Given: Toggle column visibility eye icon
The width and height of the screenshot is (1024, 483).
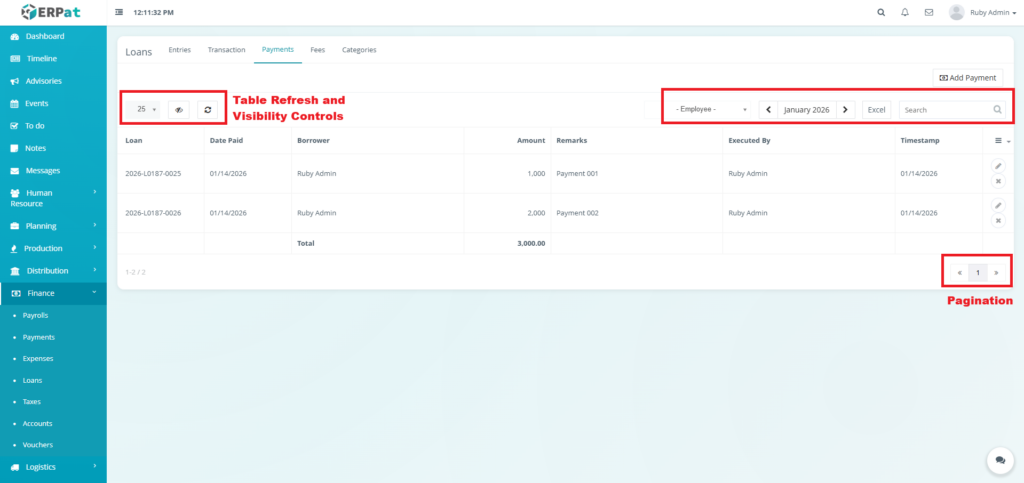Looking at the screenshot, I should [x=179, y=109].
